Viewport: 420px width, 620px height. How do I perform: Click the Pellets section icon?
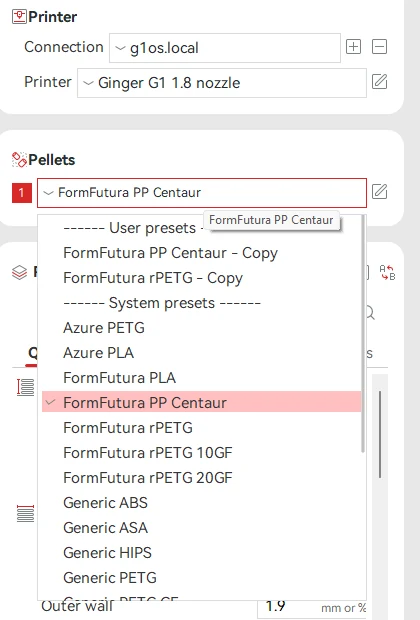(x=19, y=160)
